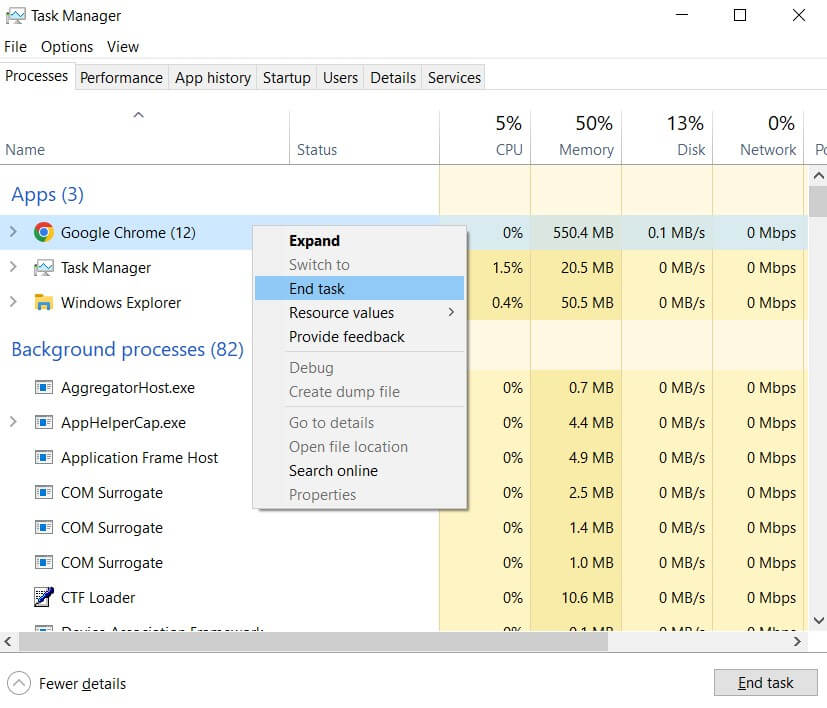The width and height of the screenshot is (827, 708).
Task: Expand the Task Manager app entry
Action: 13,267
